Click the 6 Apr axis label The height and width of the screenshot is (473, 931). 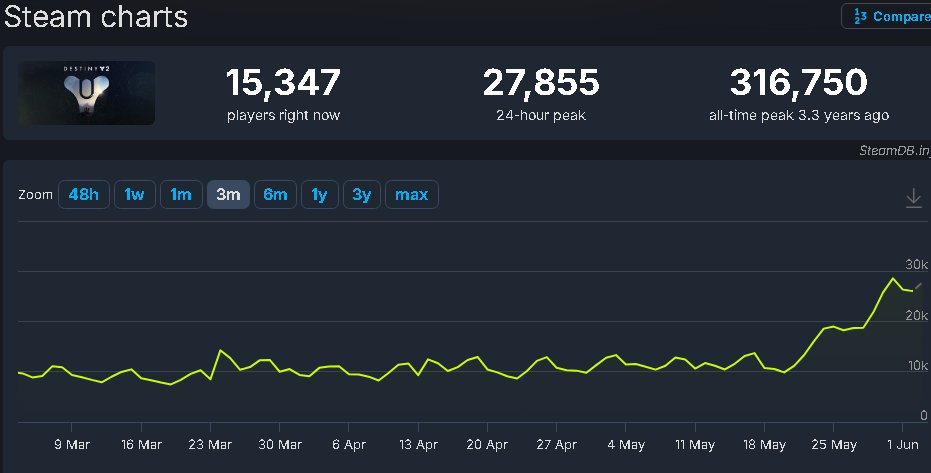349,445
